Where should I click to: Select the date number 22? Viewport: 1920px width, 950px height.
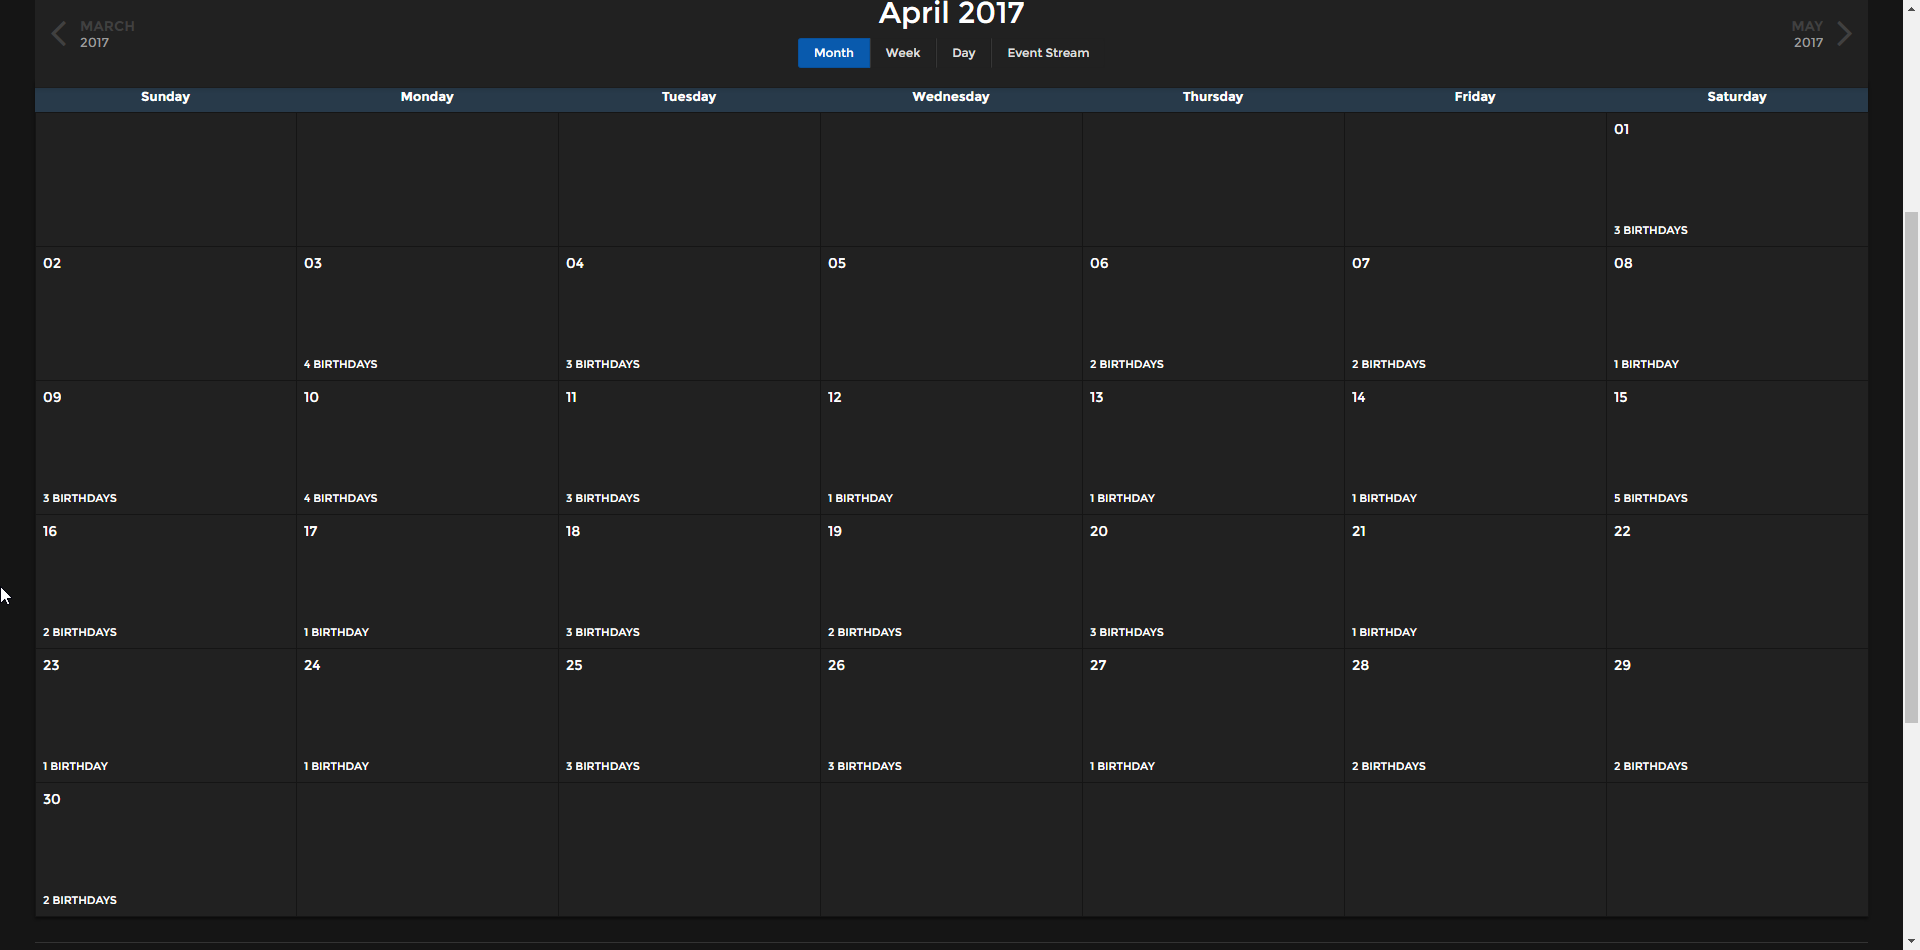click(x=1622, y=531)
